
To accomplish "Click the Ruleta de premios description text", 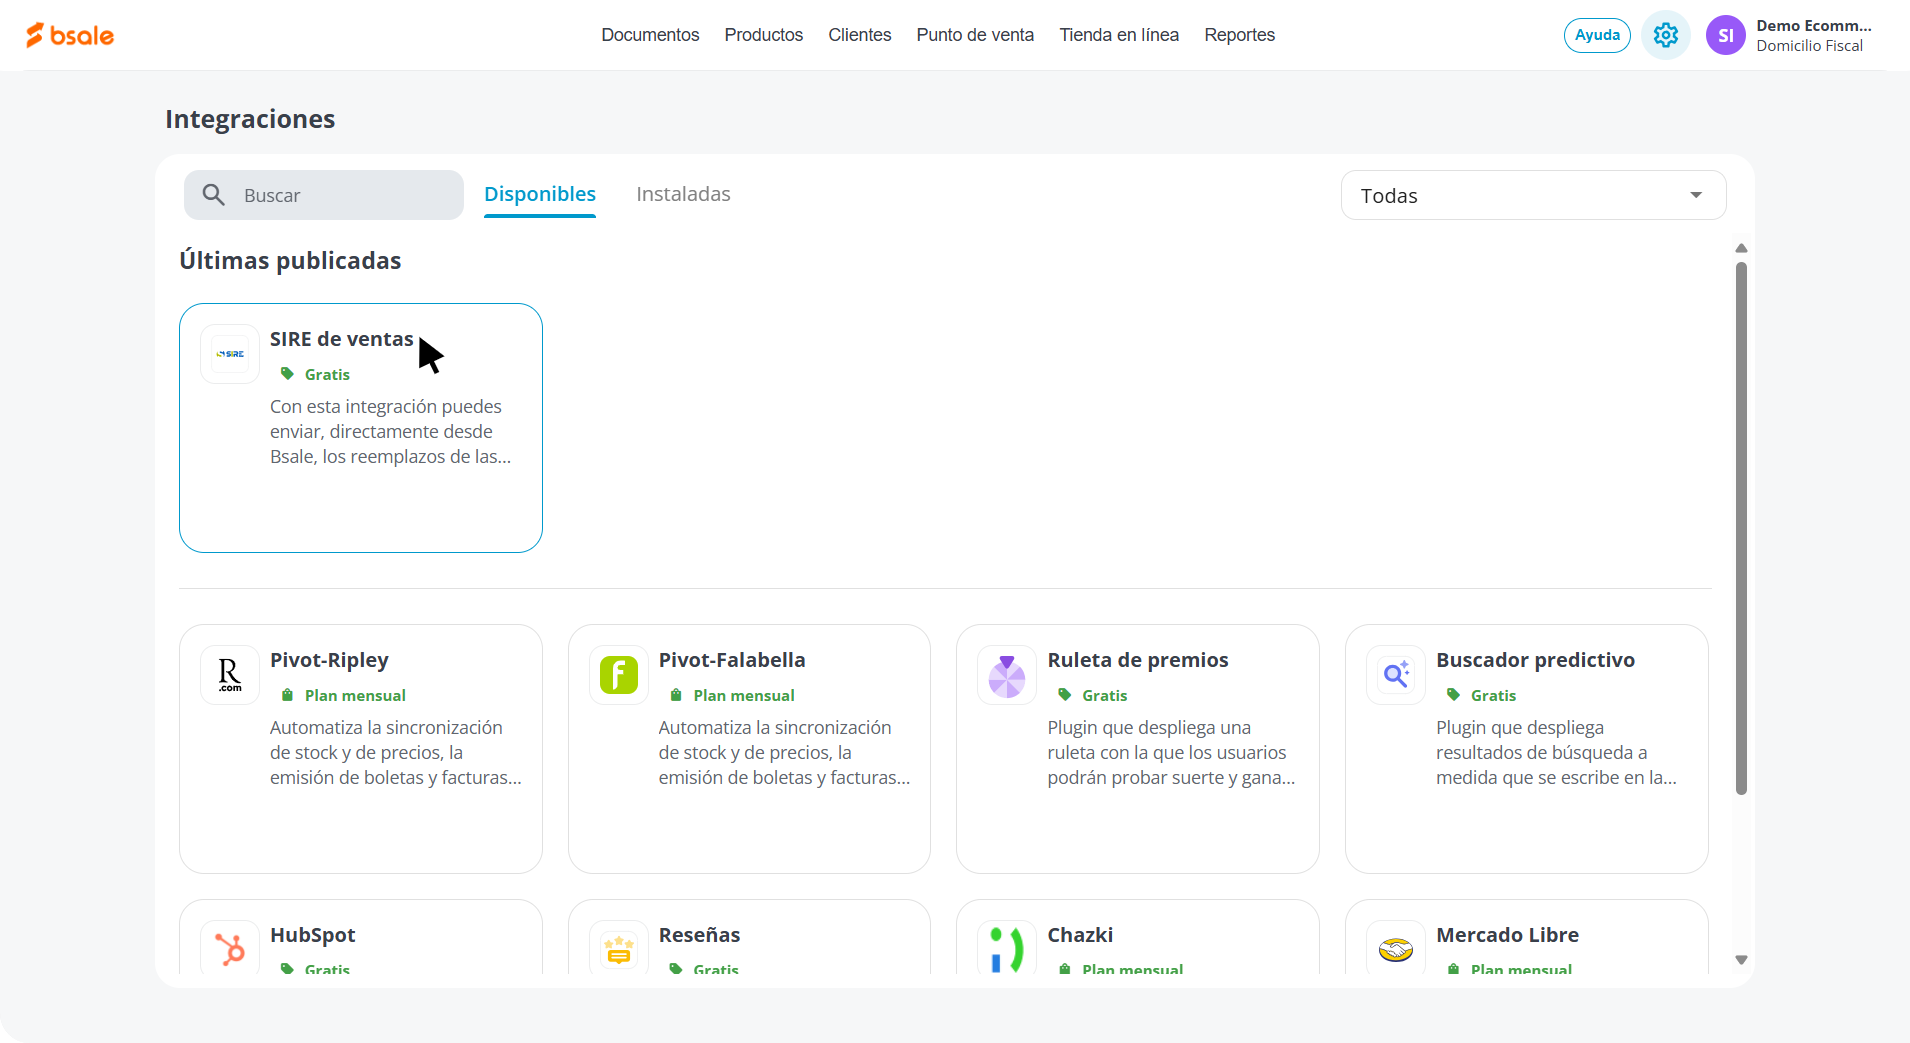I will pos(1171,753).
